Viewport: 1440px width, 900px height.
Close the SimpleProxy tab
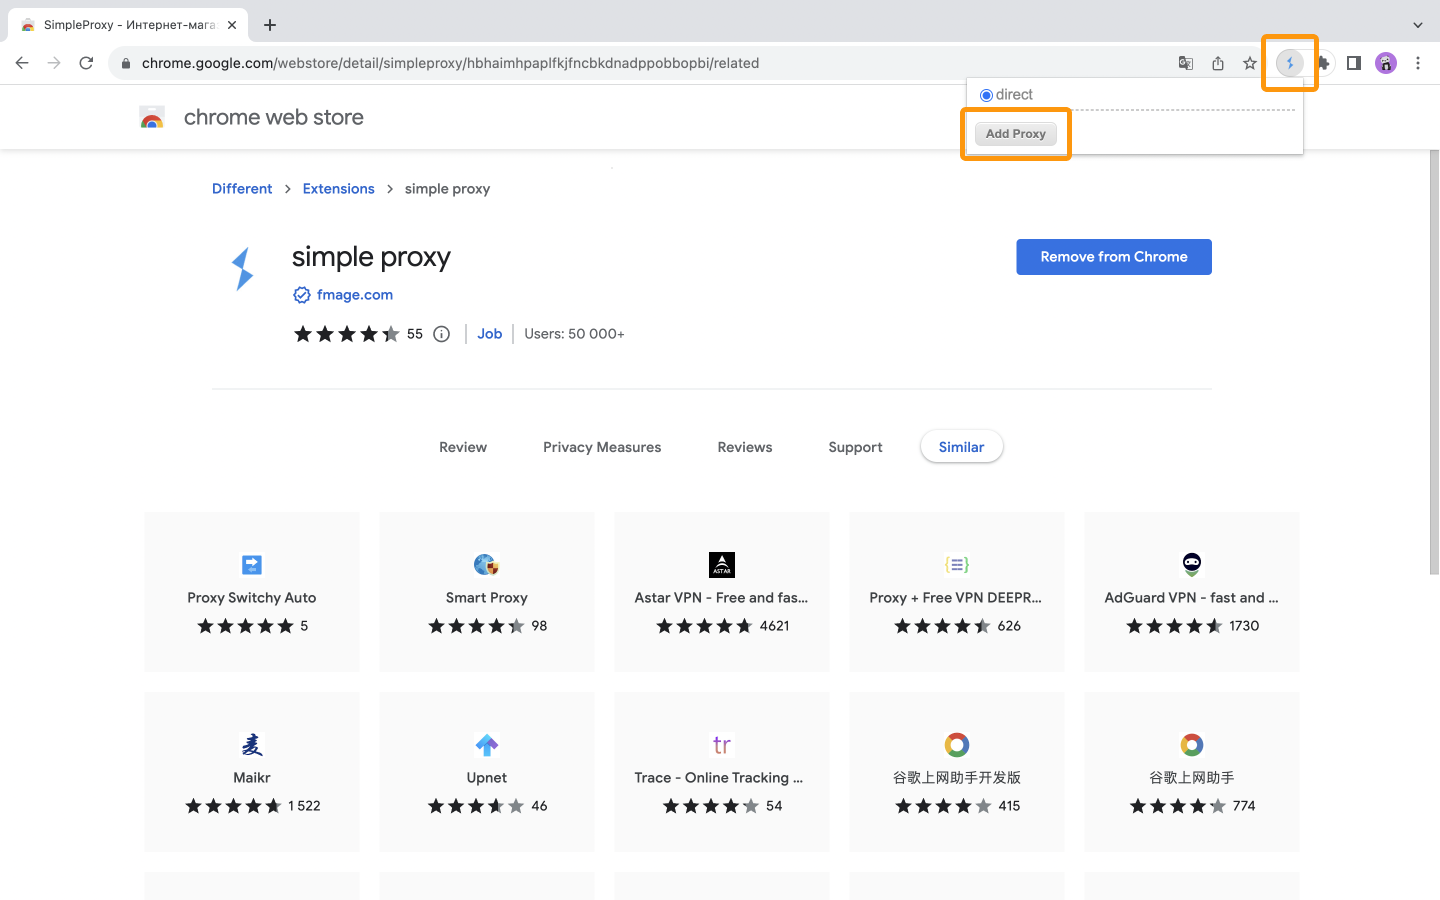pyautogui.click(x=232, y=25)
